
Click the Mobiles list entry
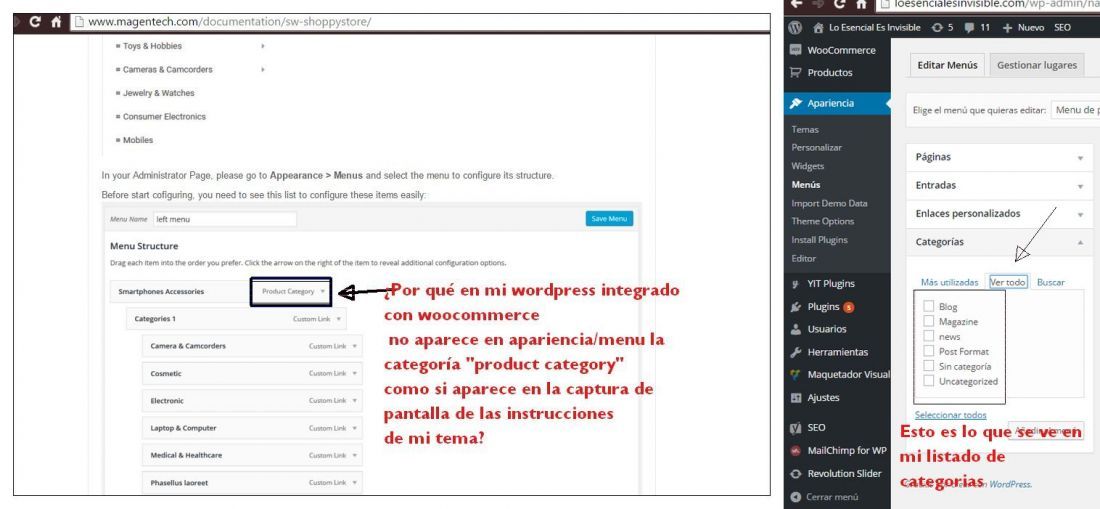[x=138, y=140]
